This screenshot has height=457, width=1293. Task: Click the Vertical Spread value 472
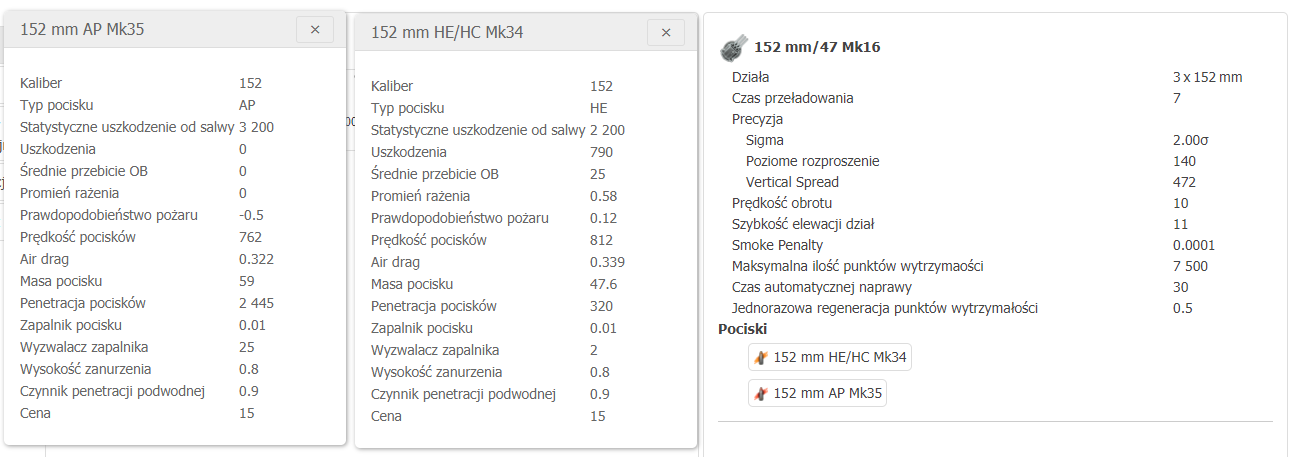click(x=1184, y=182)
